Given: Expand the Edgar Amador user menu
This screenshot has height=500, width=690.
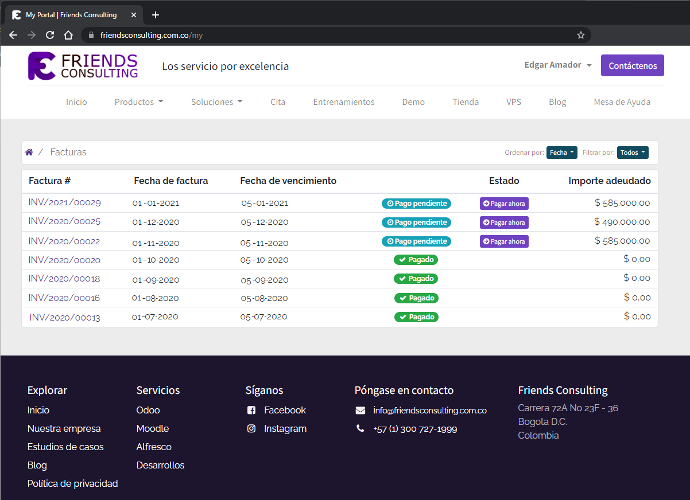Looking at the screenshot, I should click(x=558, y=66).
